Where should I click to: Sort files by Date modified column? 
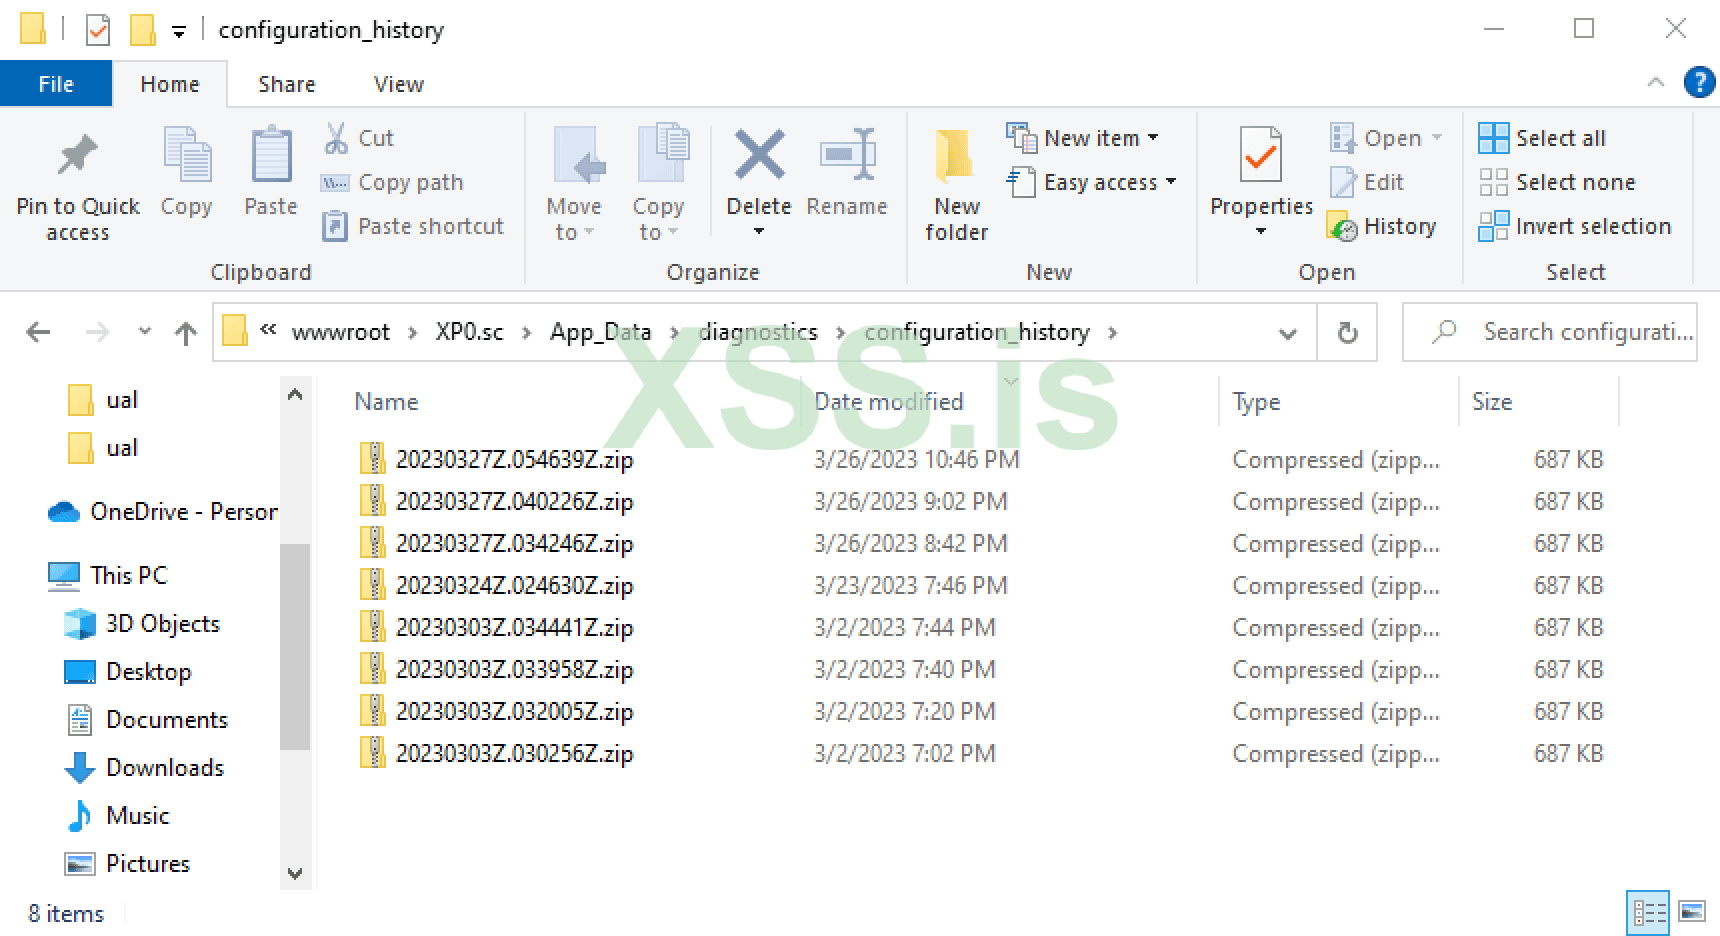pos(889,402)
